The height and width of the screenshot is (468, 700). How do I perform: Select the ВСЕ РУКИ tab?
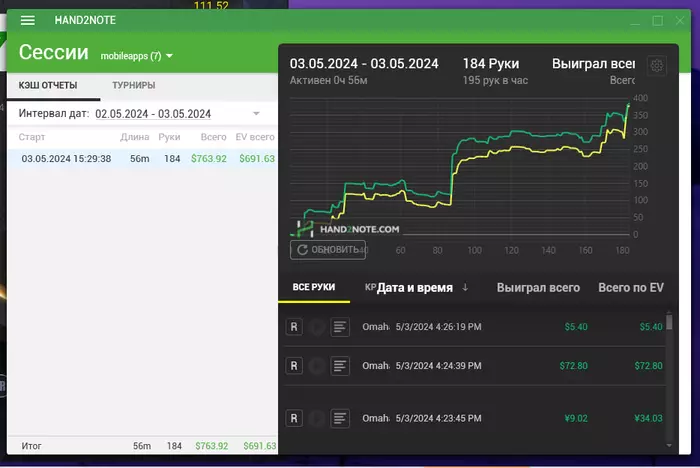tap(314, 287)
